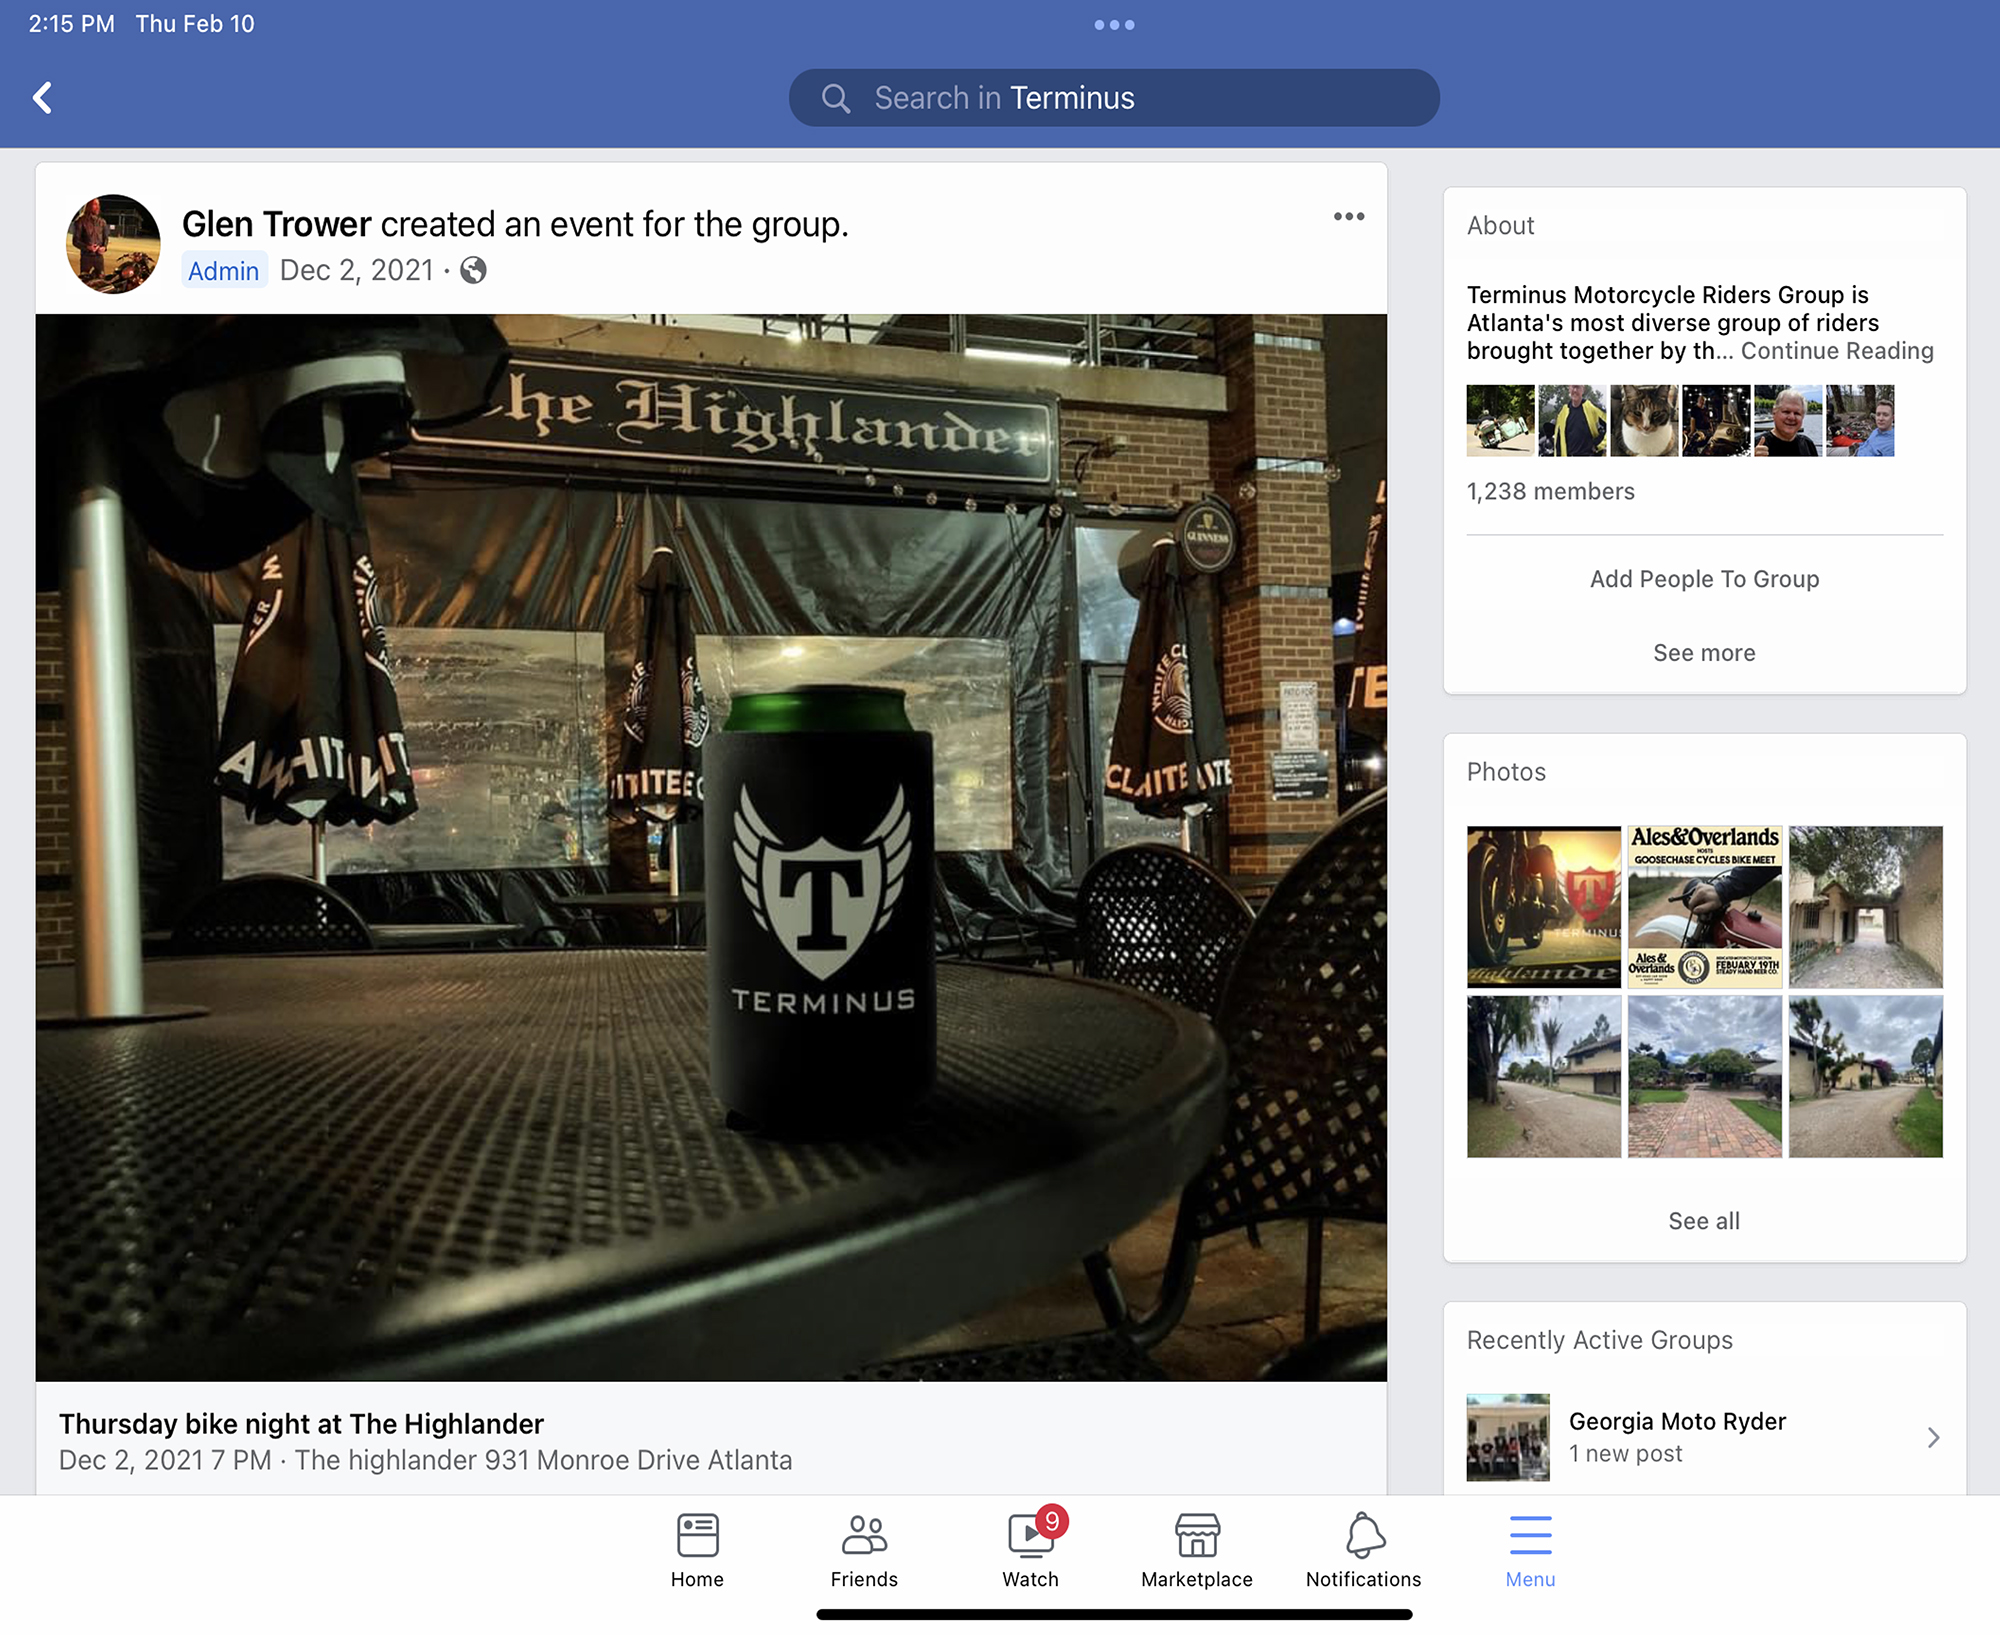Tap the search magnifier icon
Screen dimensions: 2000x1635
pos(836,98)
